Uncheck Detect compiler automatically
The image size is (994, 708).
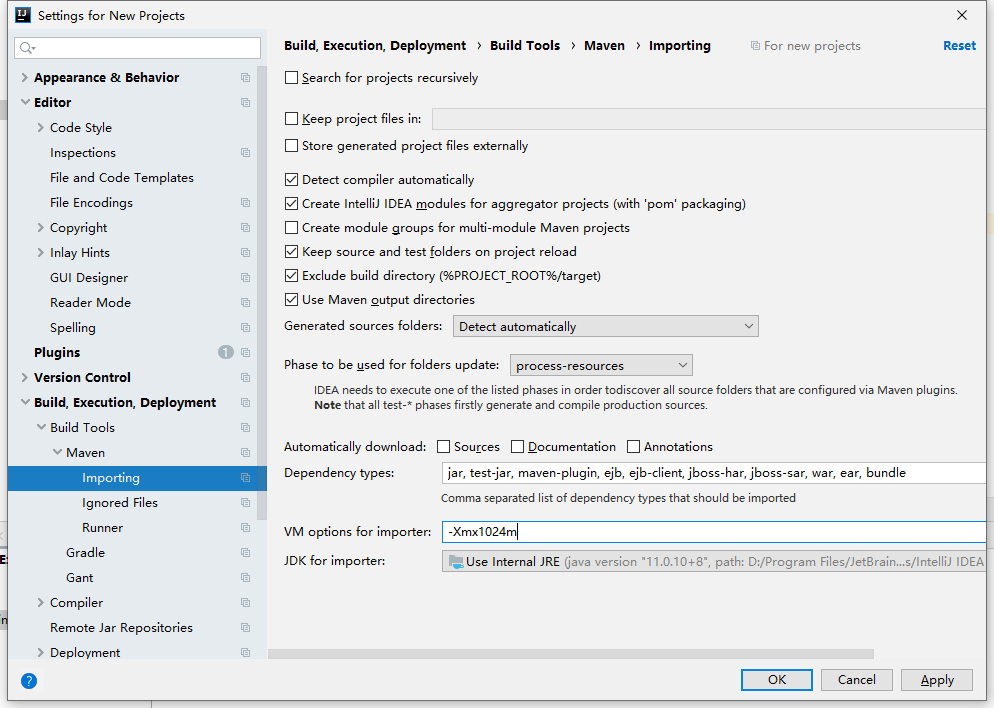point(292,180)
